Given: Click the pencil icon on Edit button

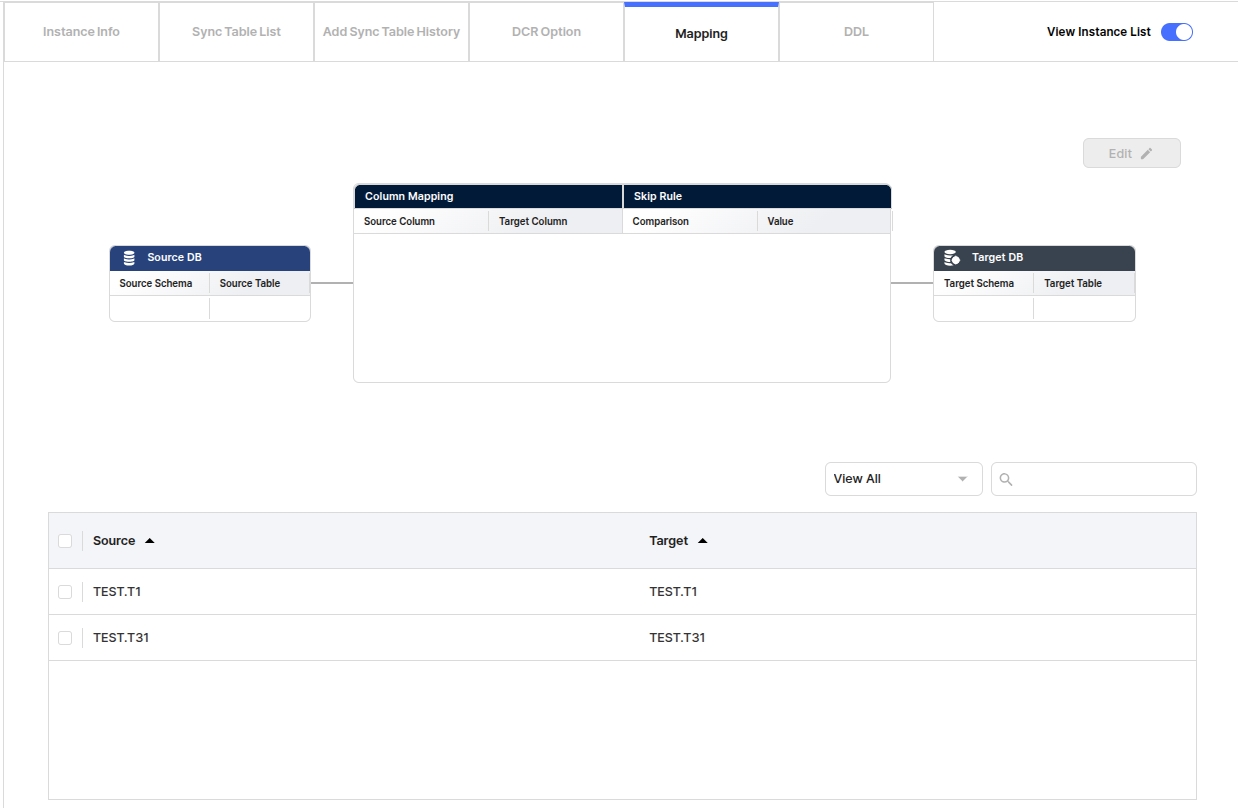Looking at the screenshot, I should point(1147,154).
